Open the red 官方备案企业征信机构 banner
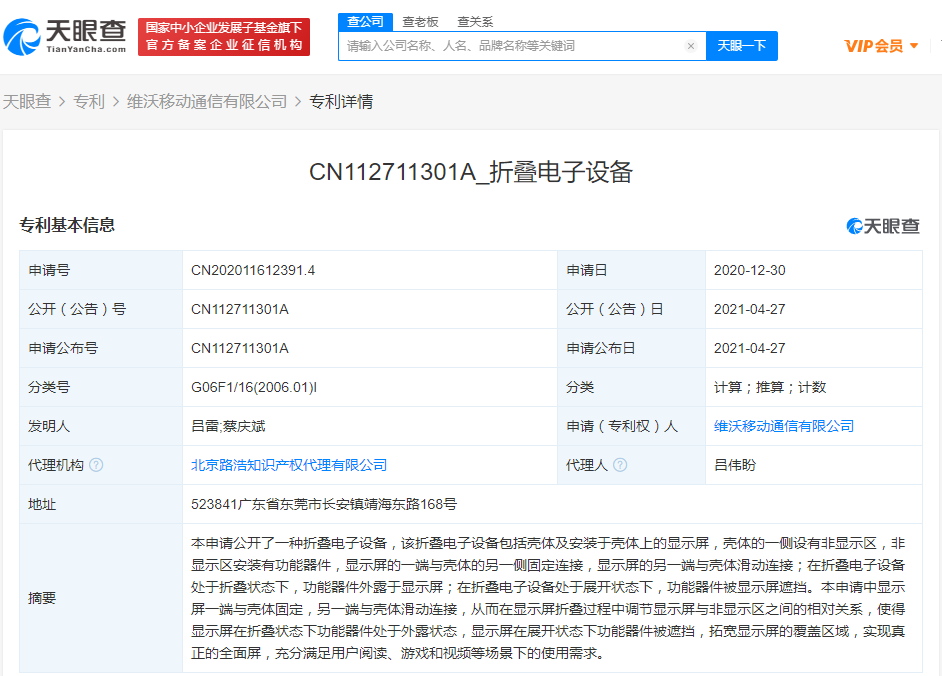The height and width of the screenshot is (676, 942). click(224, 37)
